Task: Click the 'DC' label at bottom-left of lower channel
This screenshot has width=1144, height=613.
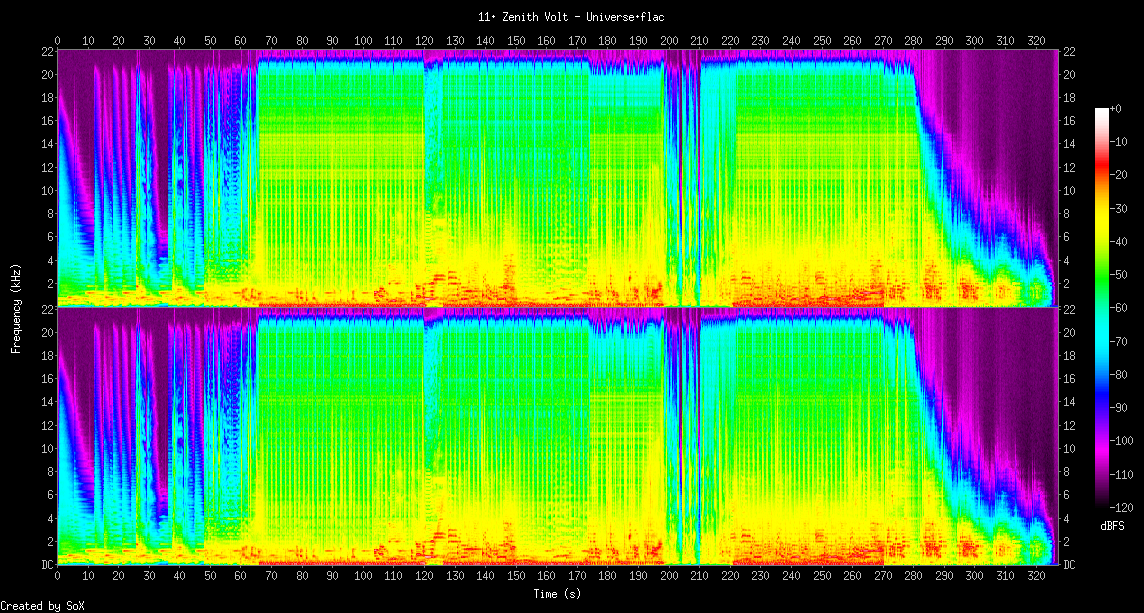Action: [x=46, y=565]
